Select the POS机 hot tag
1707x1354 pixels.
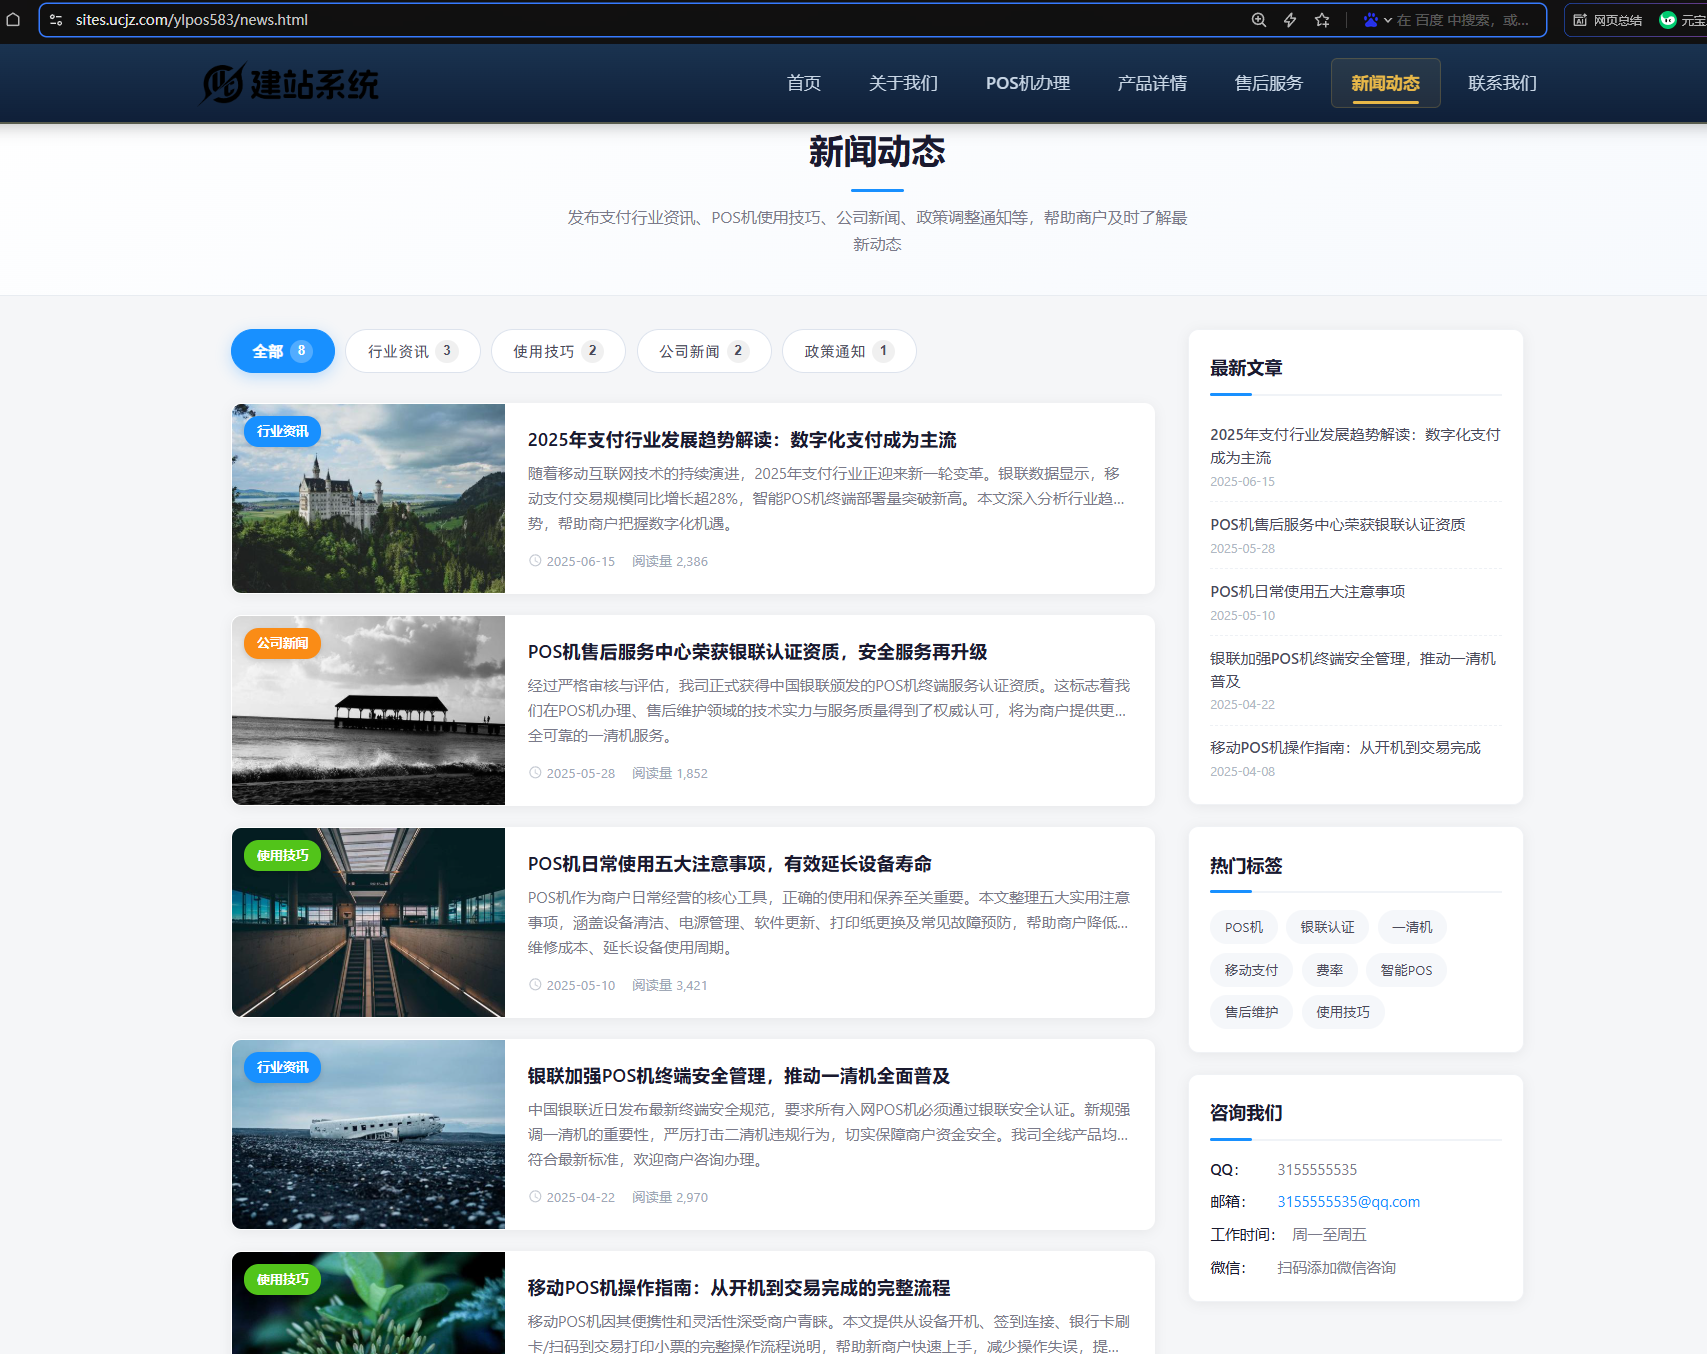pyautogui.click(x=1244, y=927)
